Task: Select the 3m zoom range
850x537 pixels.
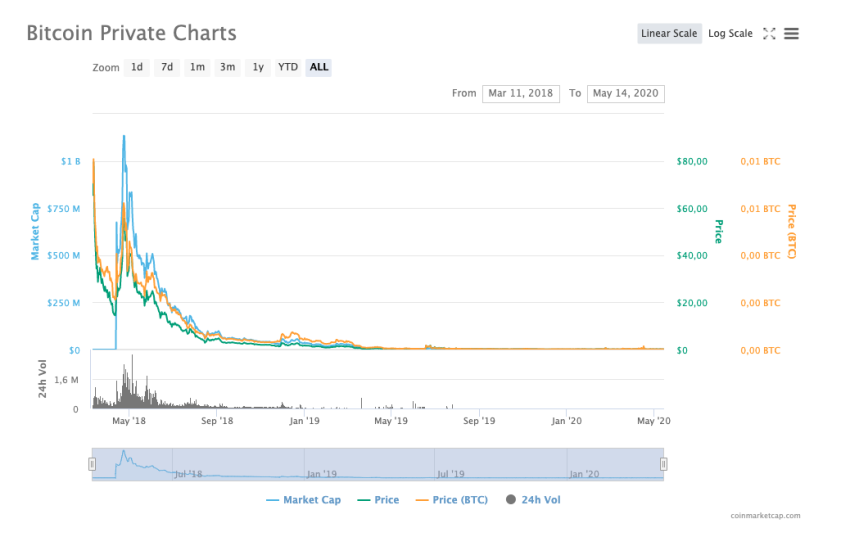Action: [x=228, y=67]
